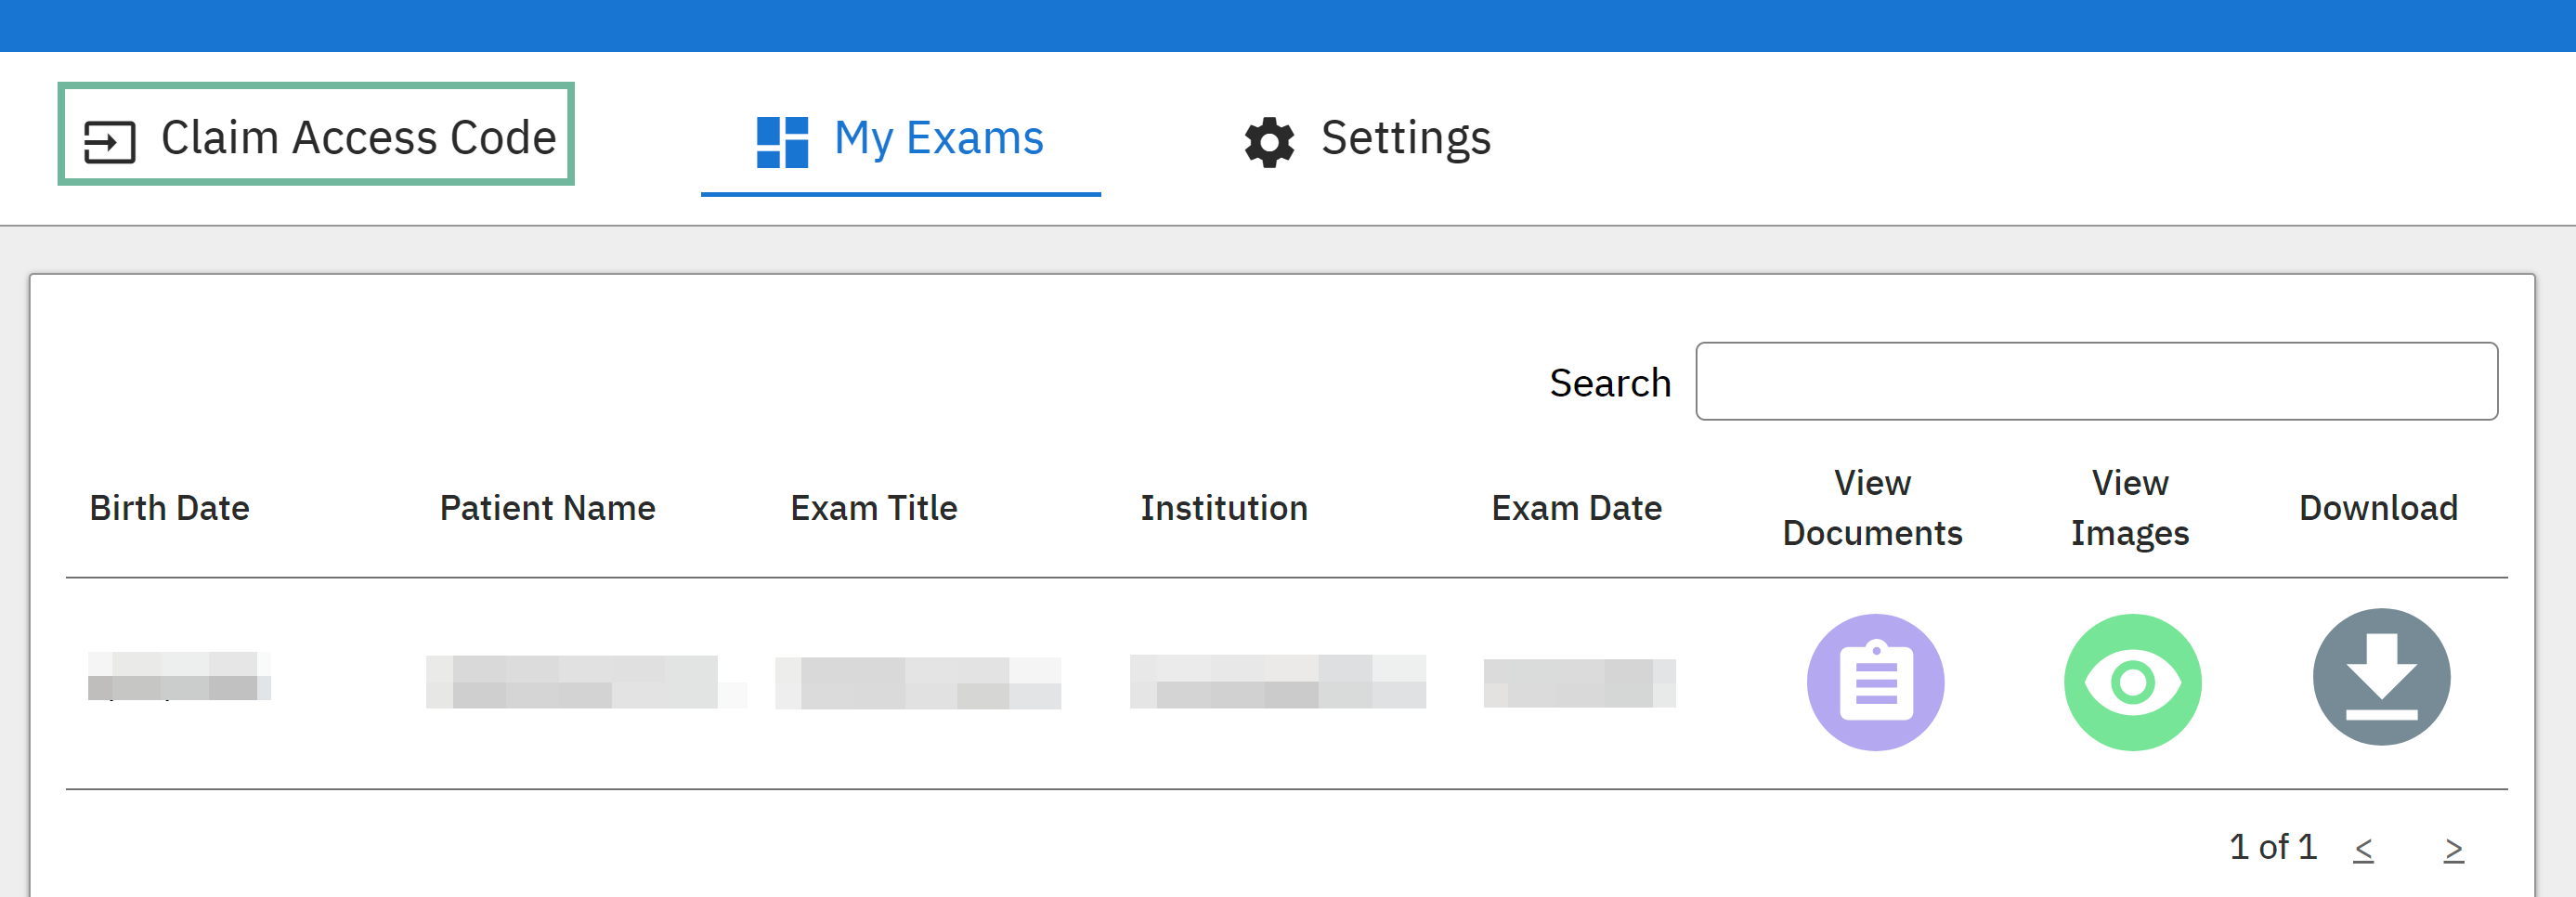Click the View Documents column header
The height and width of the screenshot is (897, 2576).
click(1872, 508)
